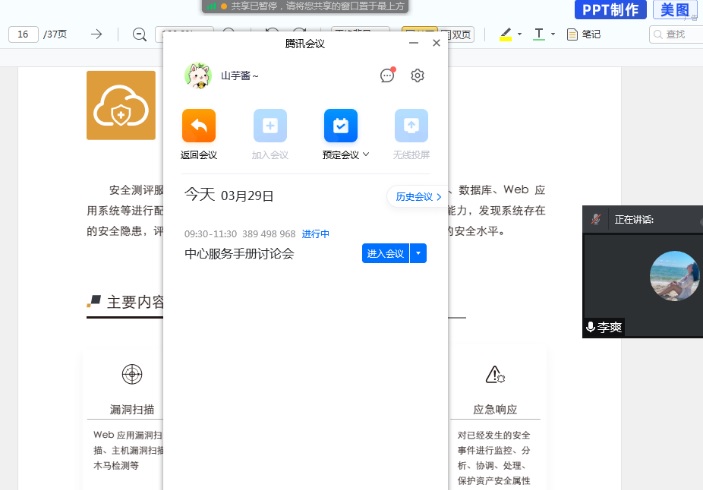The image size is (703, 490).
Task: Click the 李爽 participant video thumbnail
Action: tap(672, 276)
